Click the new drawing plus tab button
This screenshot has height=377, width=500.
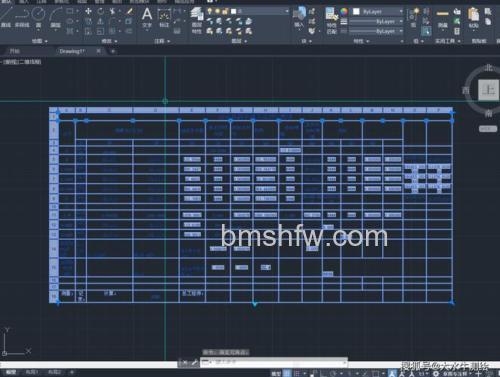tap(113, 51)
